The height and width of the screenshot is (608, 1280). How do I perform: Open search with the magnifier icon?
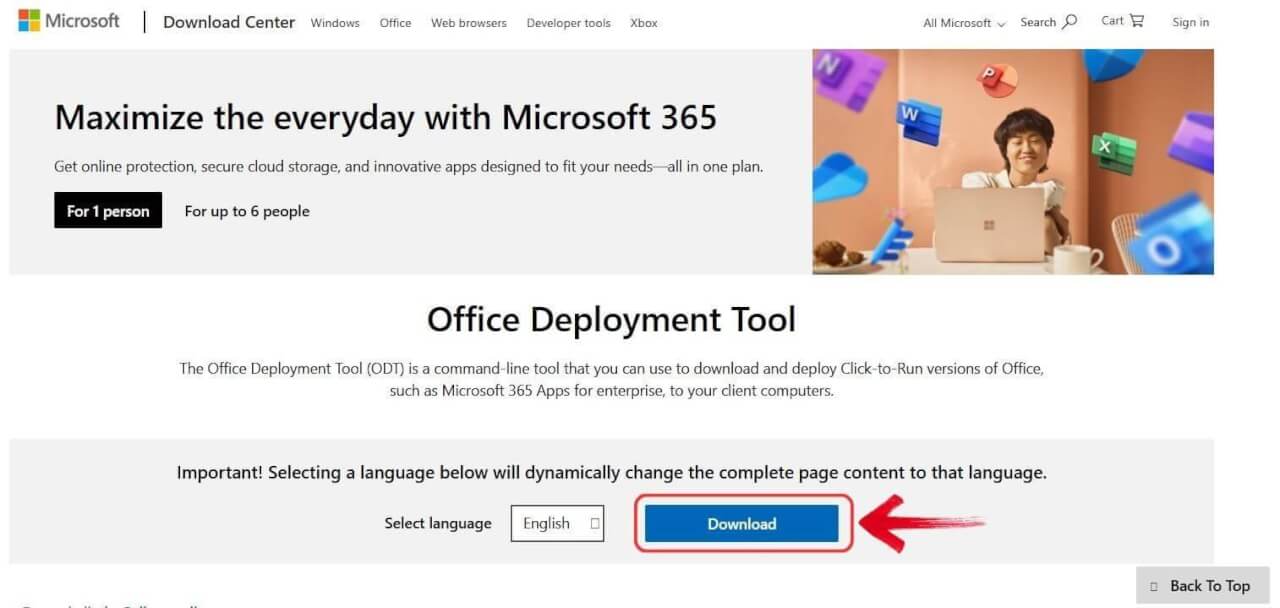1069,21
